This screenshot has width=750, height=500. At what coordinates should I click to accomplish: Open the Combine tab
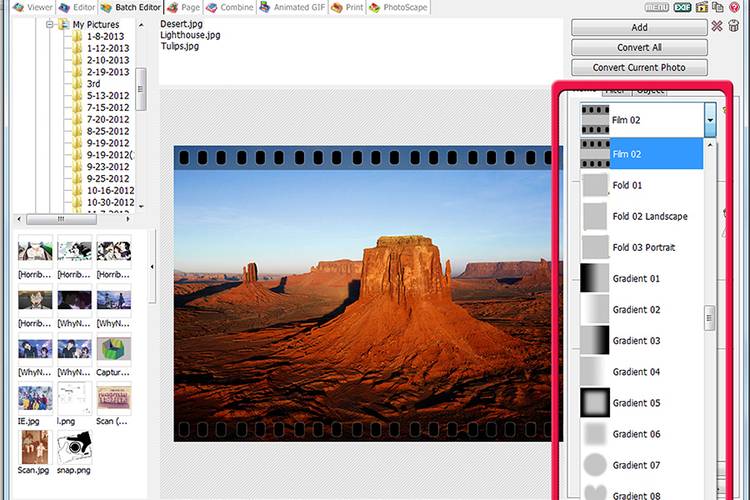pos(230,7)
